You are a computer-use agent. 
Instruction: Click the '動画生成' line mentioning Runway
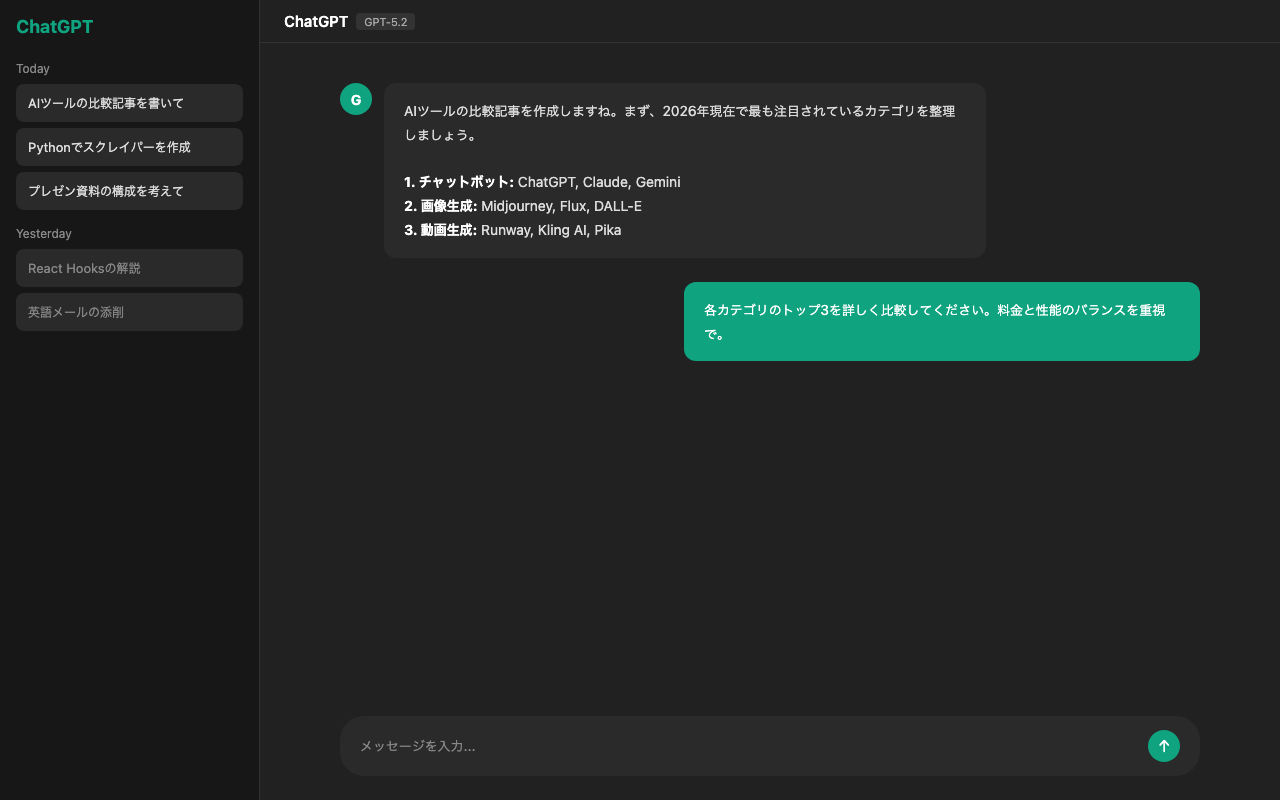pos(512,230)
